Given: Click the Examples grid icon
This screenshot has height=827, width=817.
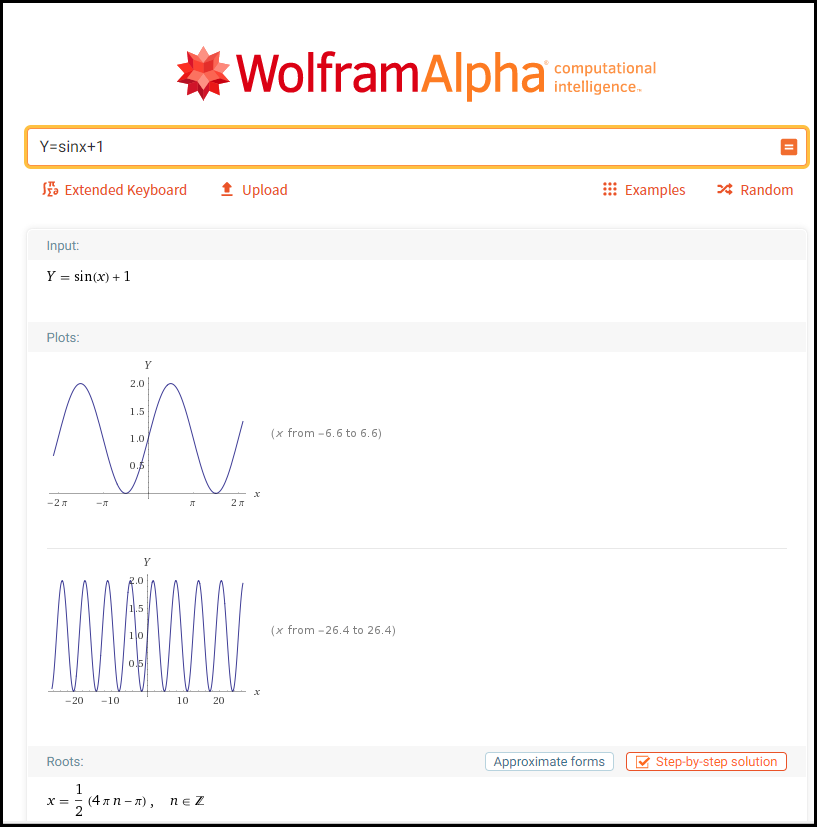Looking at the screenshot, I should [x=610, y=189].
